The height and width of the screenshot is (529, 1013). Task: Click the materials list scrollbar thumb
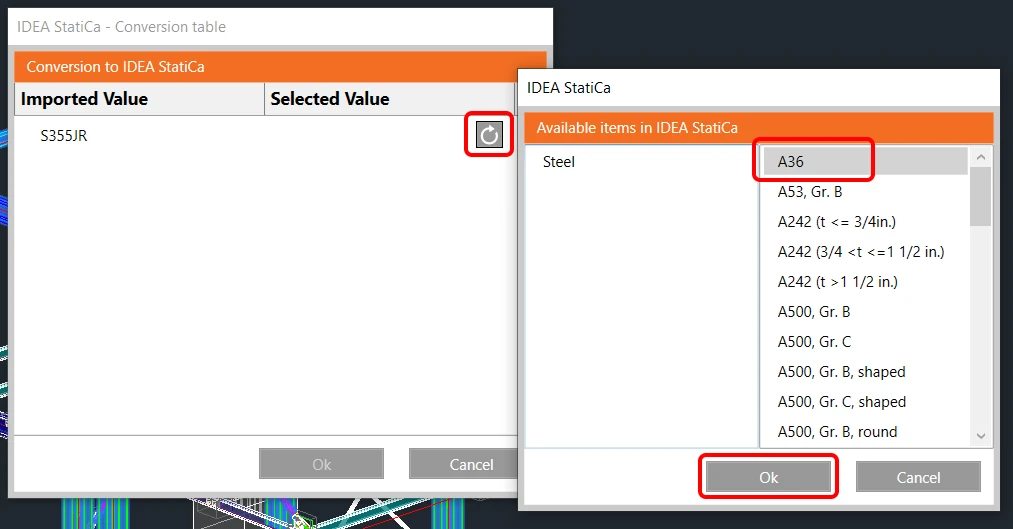981,196
